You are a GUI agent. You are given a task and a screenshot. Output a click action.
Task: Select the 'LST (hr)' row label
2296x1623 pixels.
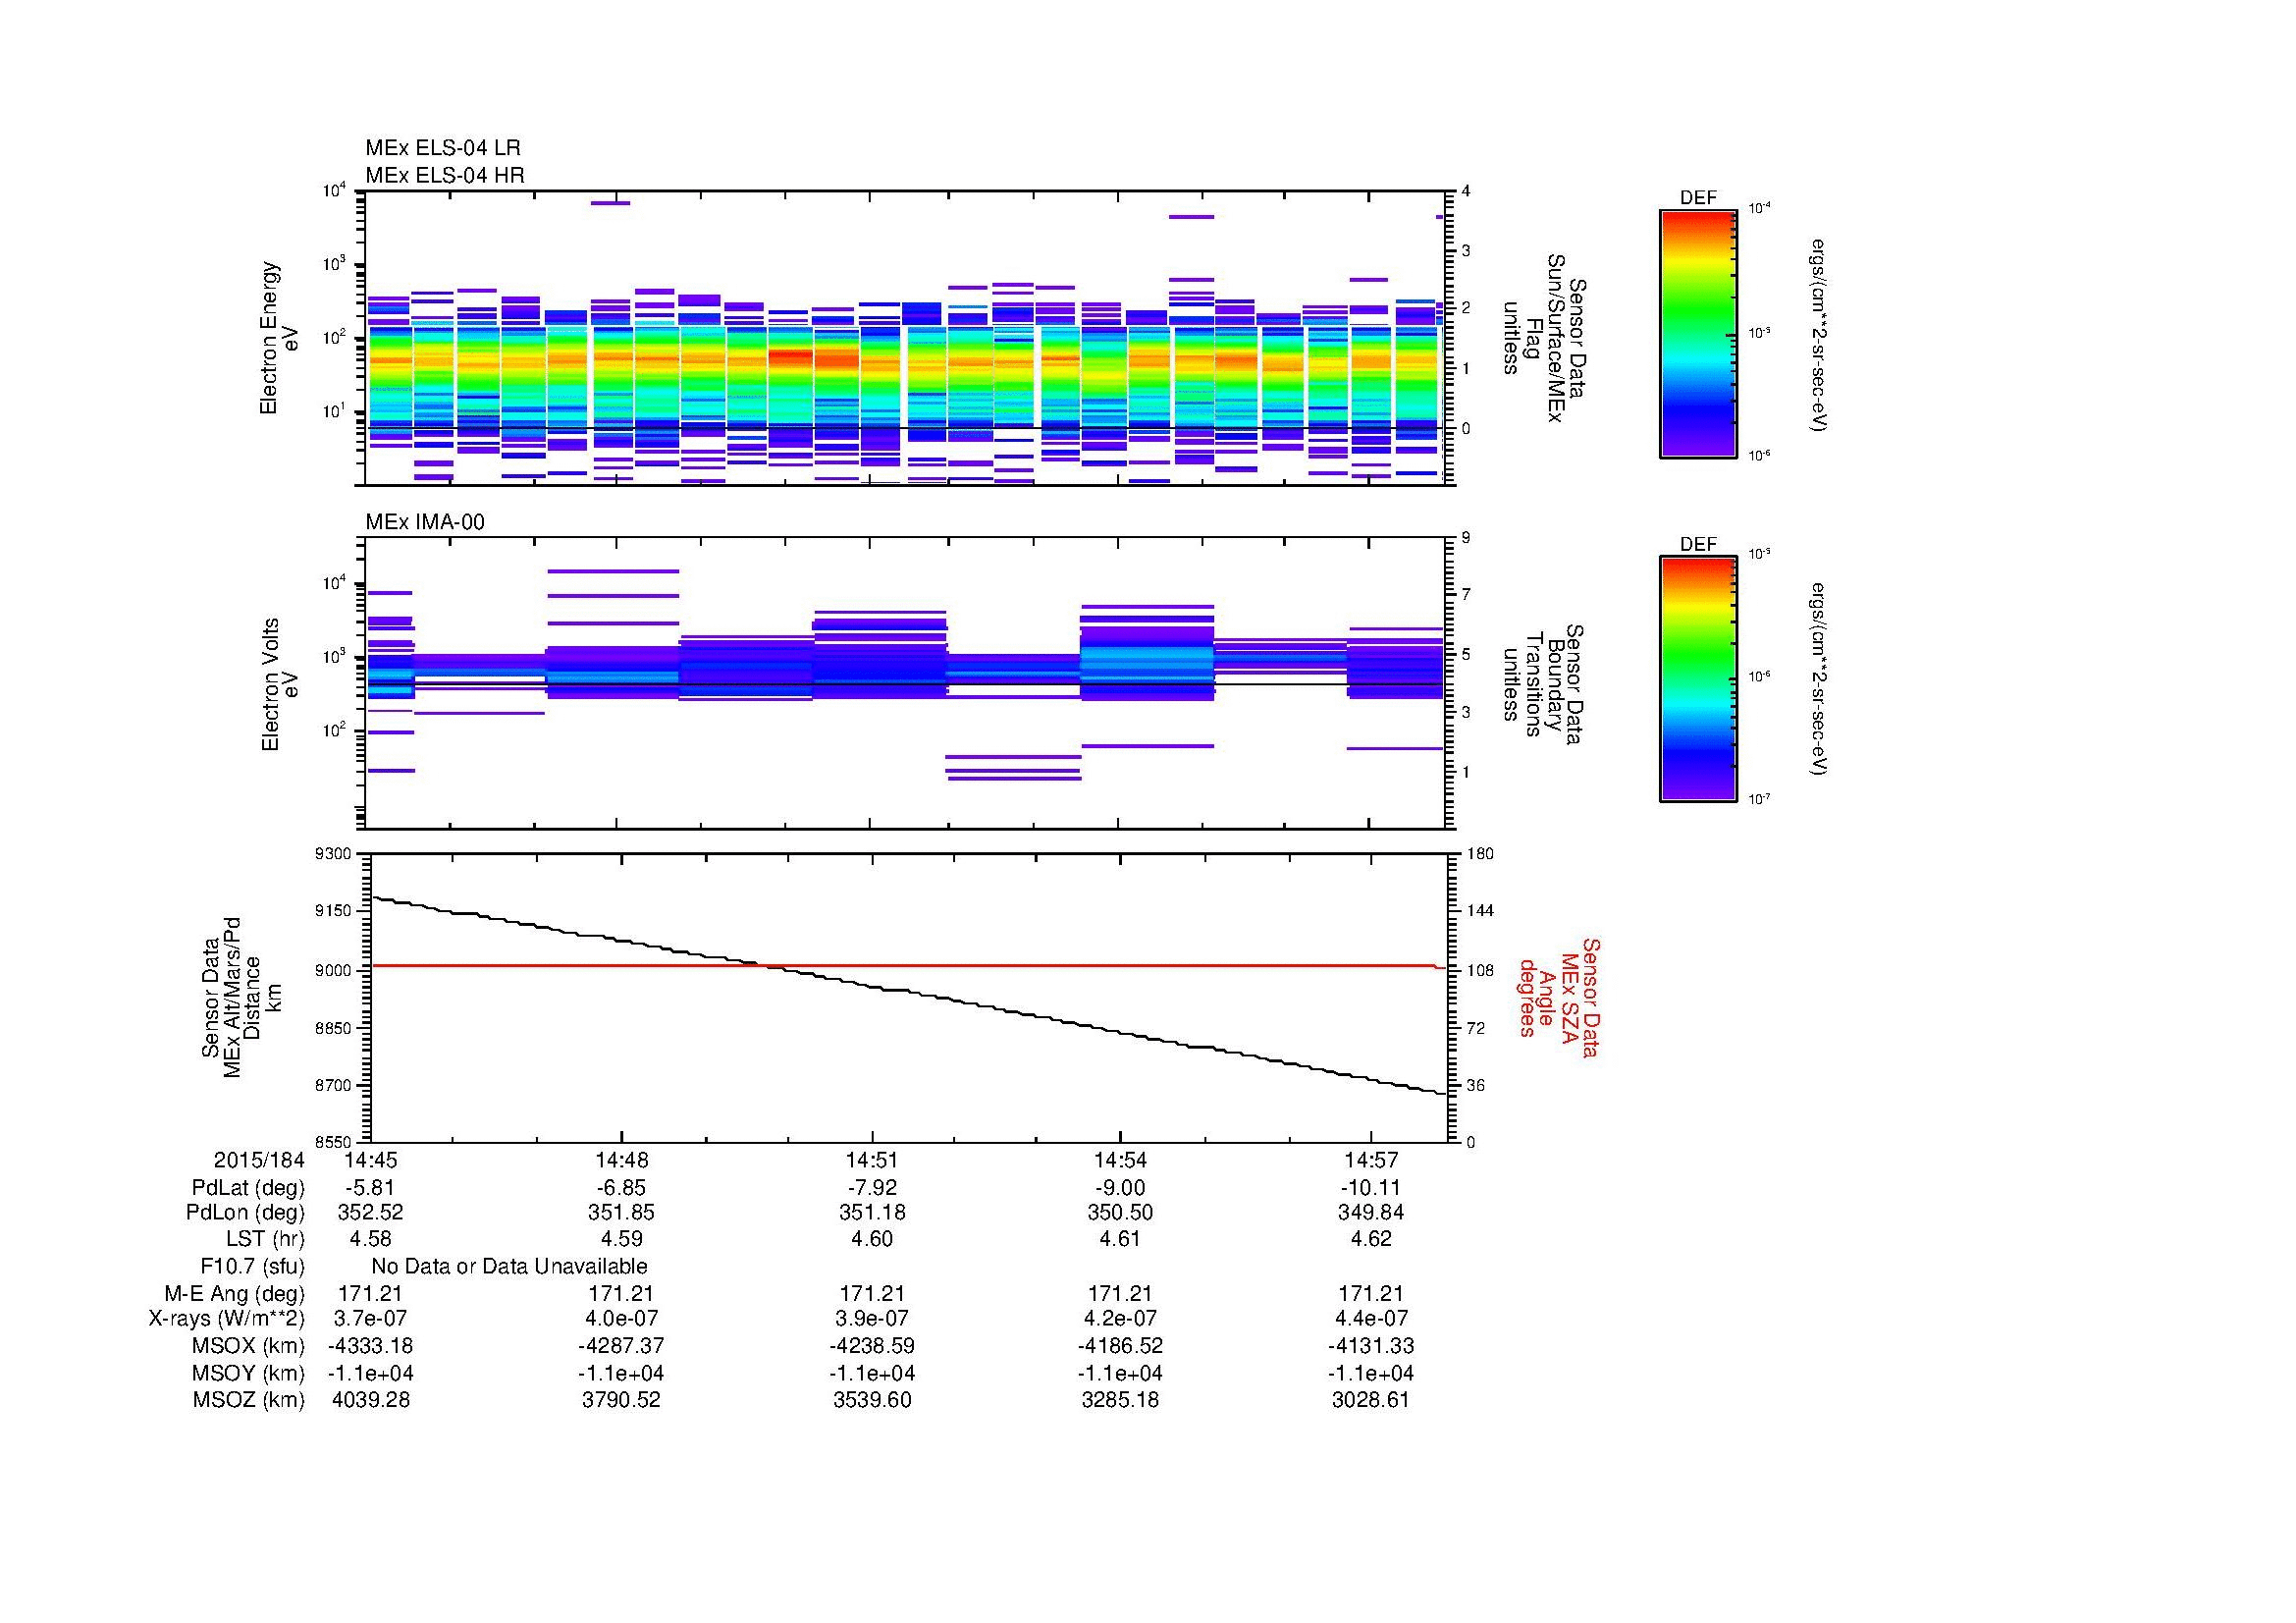264,1239
